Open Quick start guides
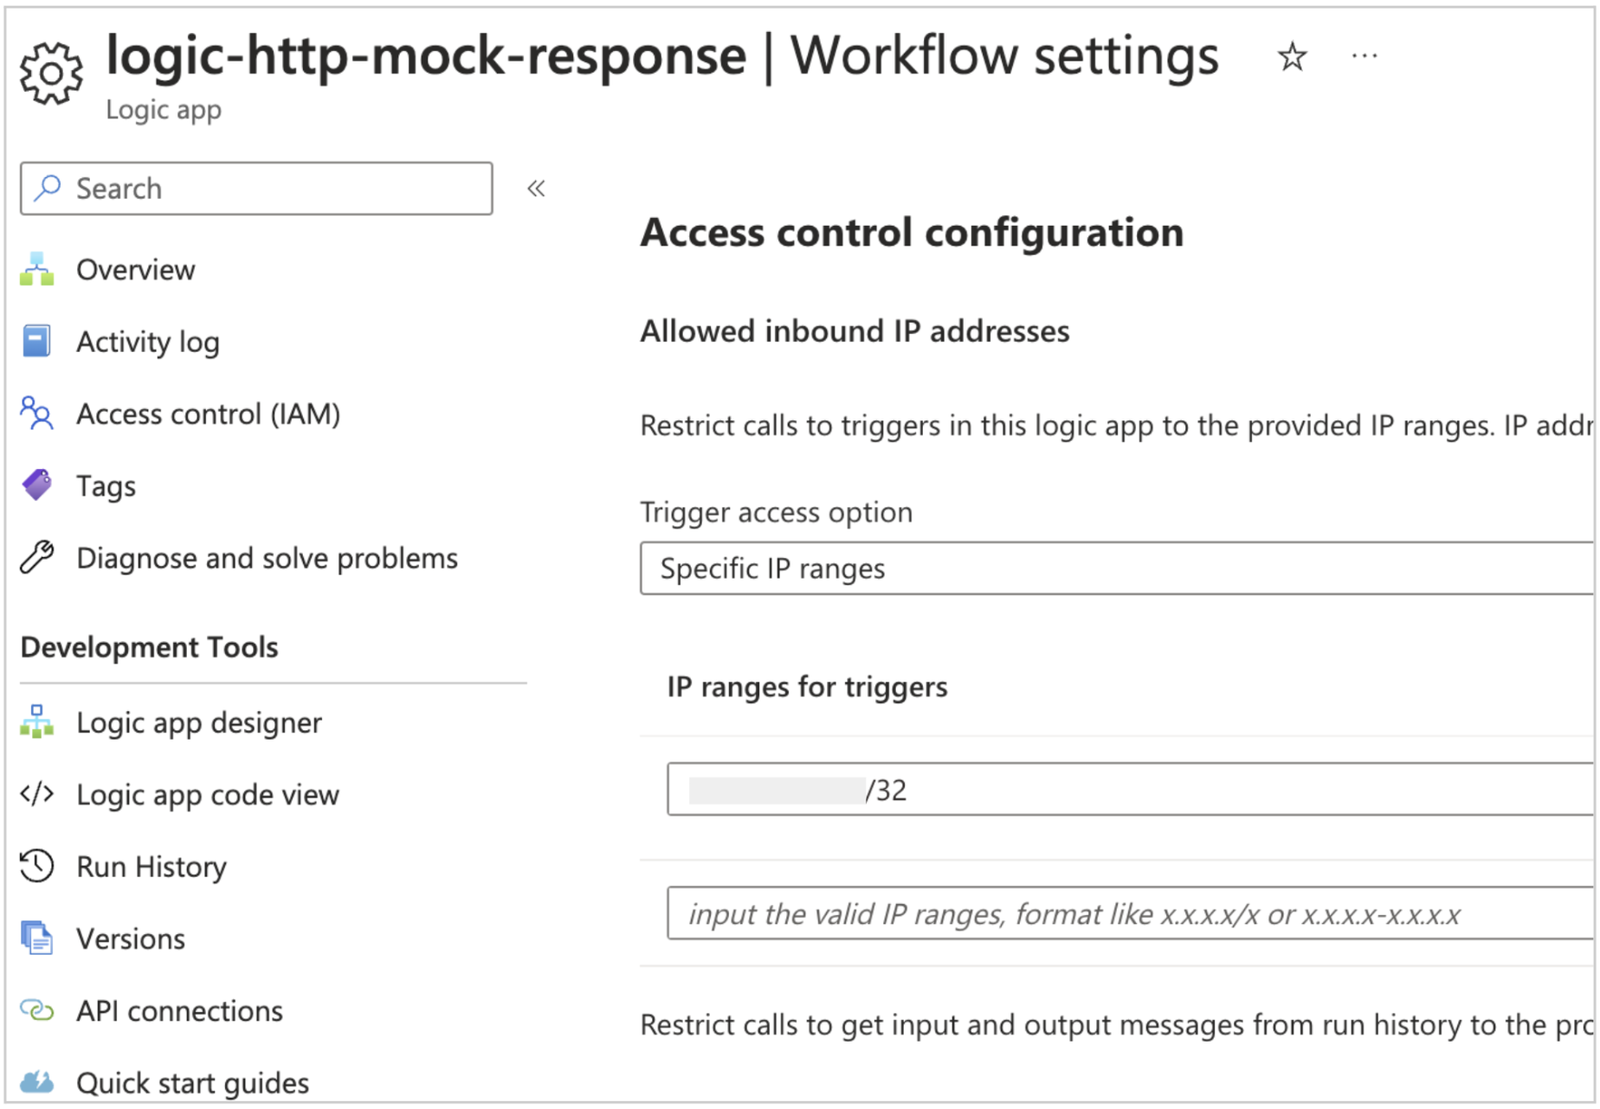The width and height of the screenshot is (1600, 1109). (x=192, y=1083)
